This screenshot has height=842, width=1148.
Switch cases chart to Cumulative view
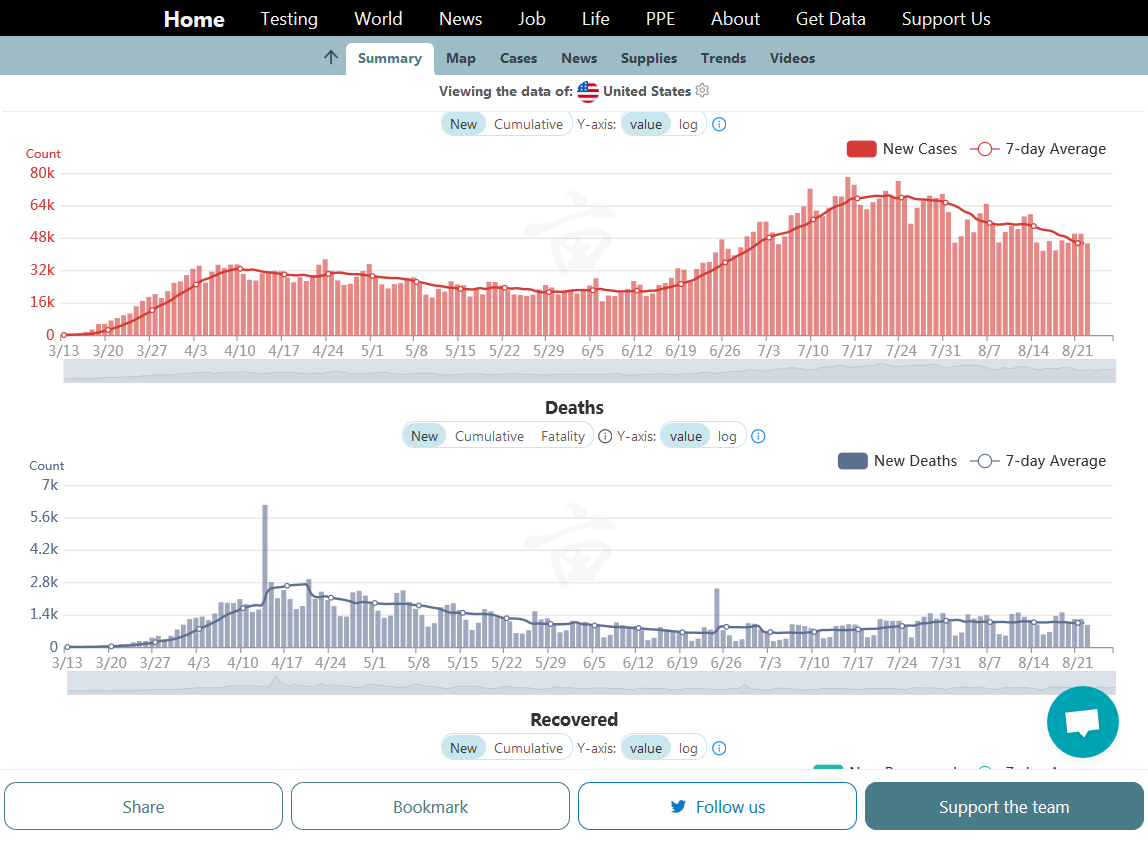528,125
